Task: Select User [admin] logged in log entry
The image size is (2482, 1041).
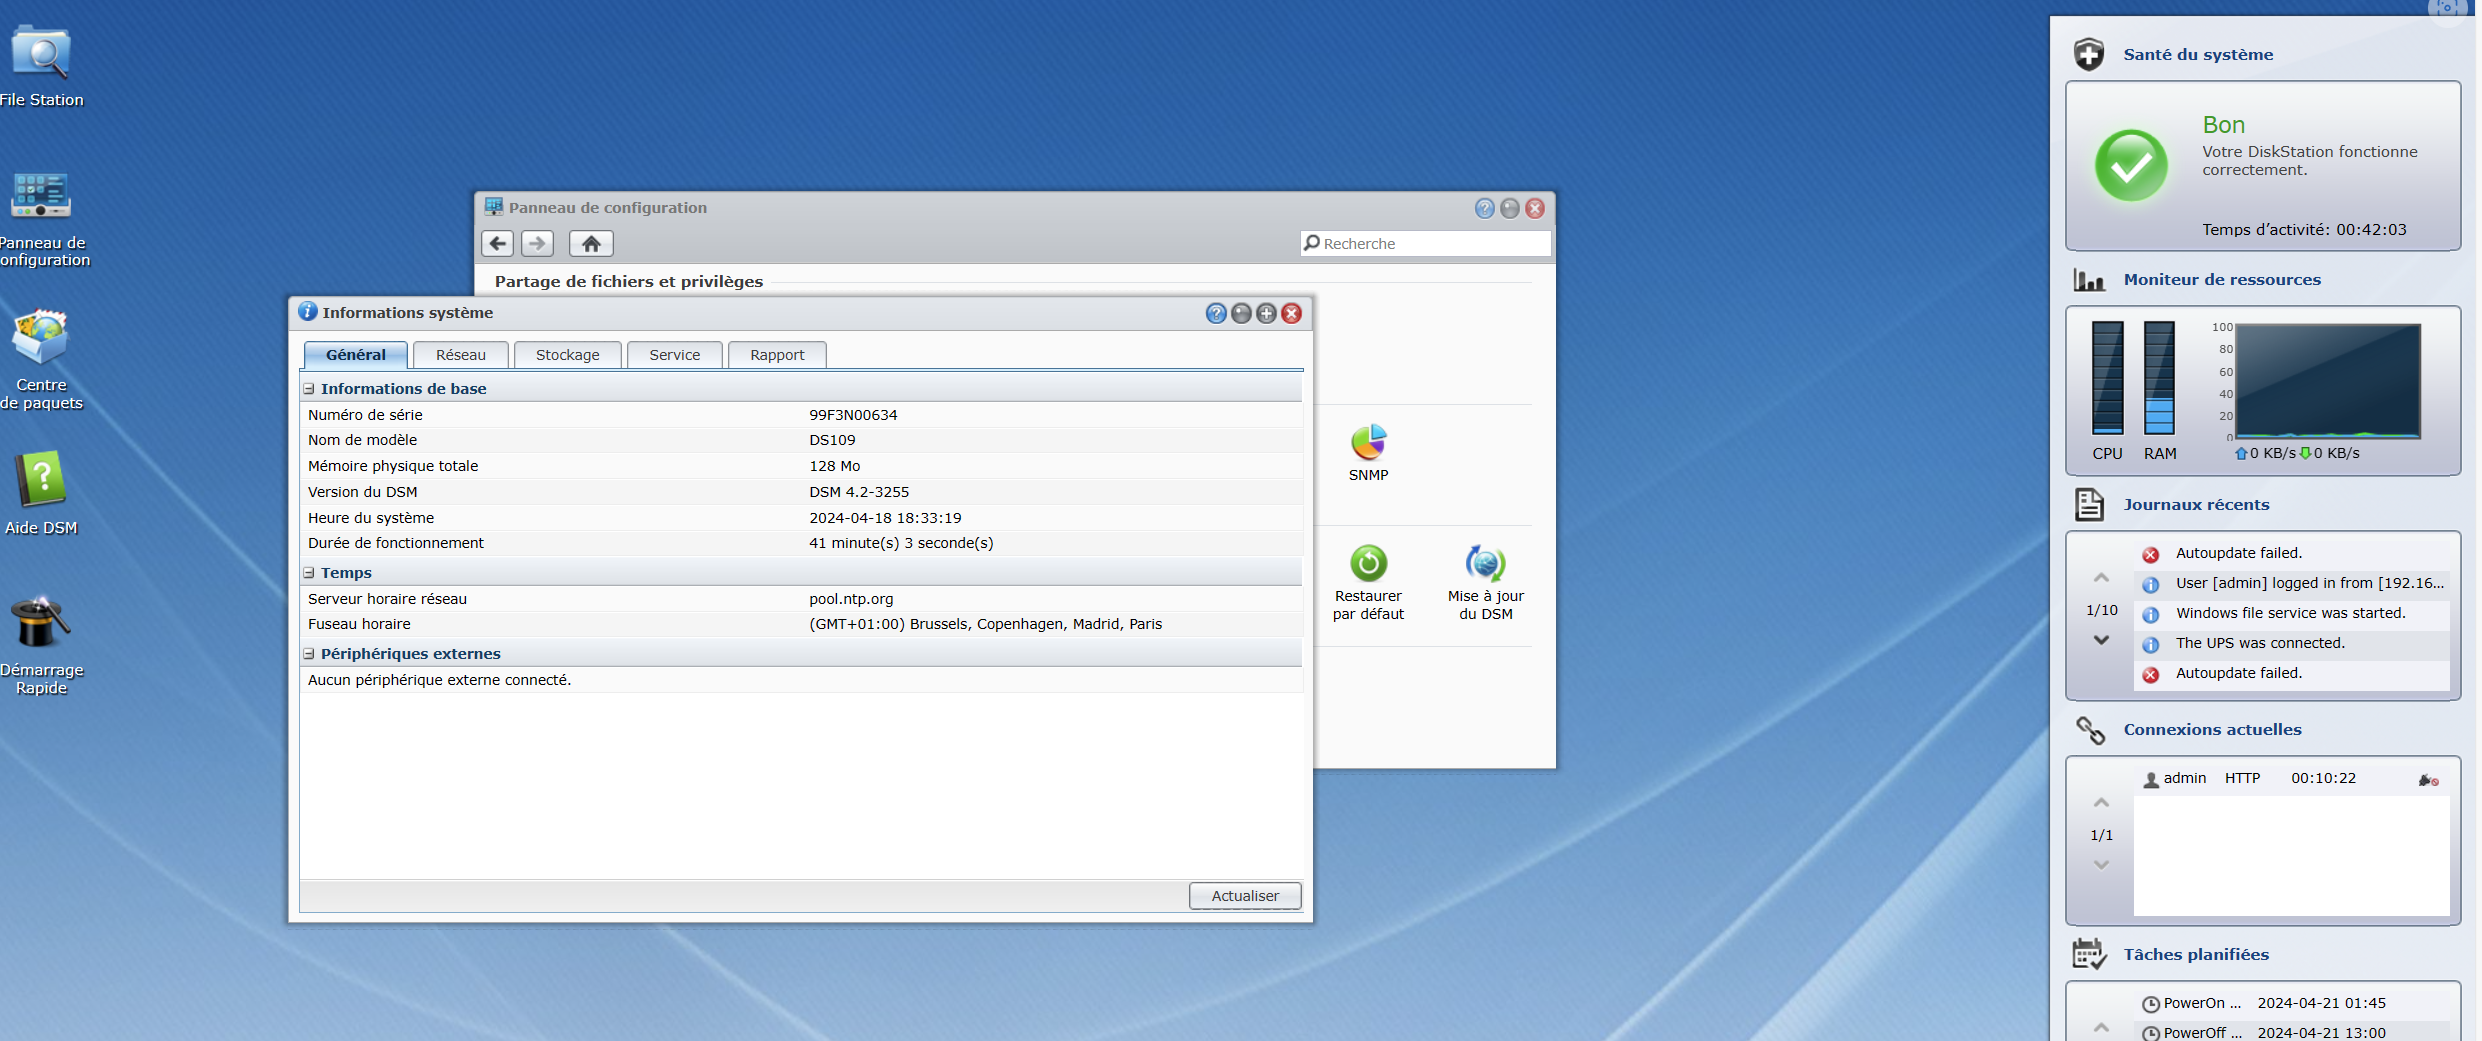Action: tap(2291, 584)
